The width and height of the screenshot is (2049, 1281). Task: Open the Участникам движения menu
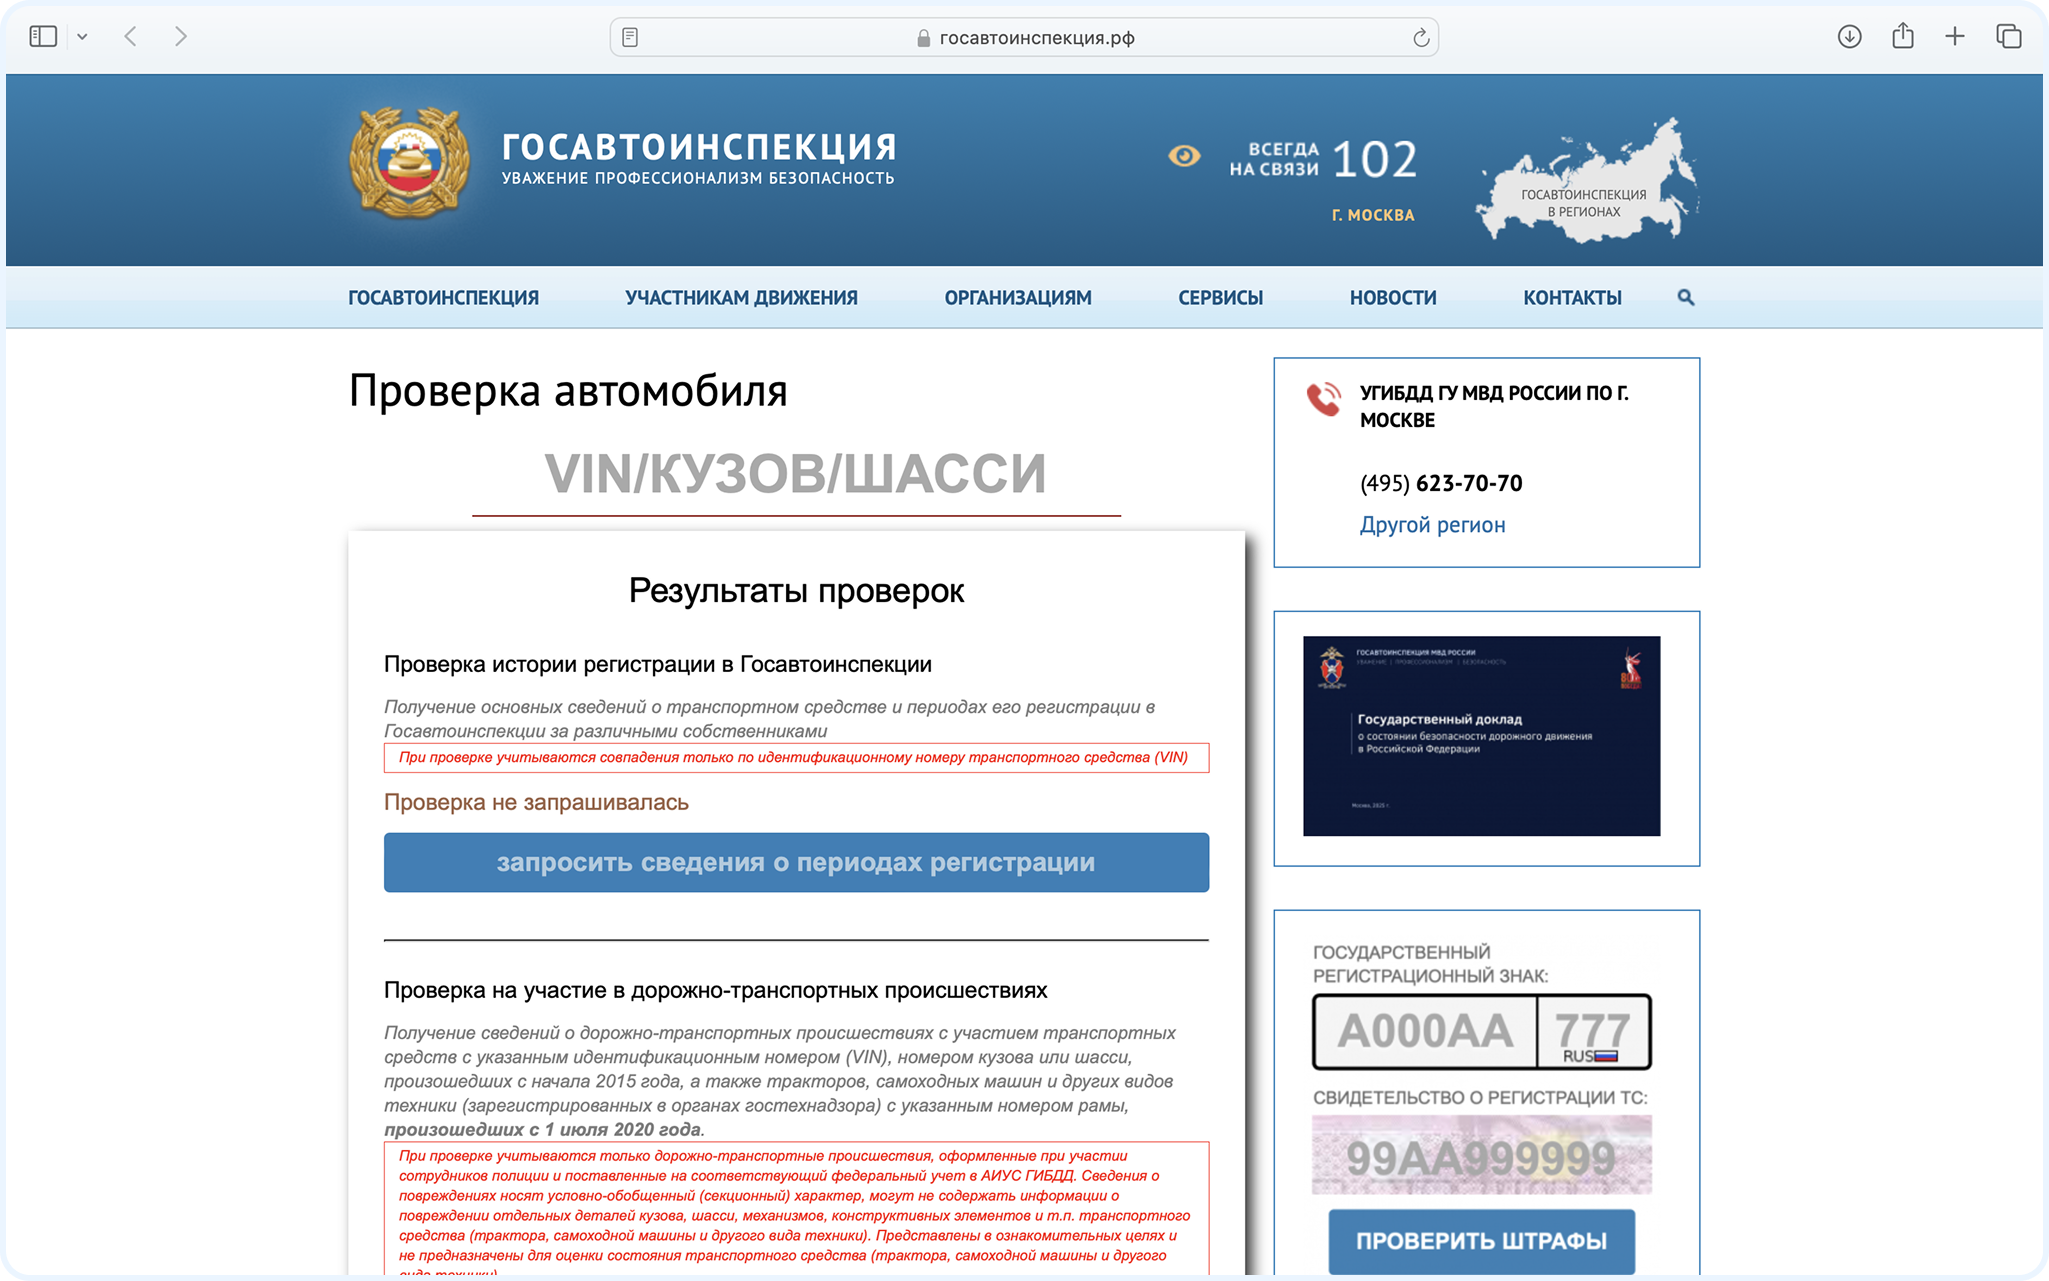(x=741, y=297)
